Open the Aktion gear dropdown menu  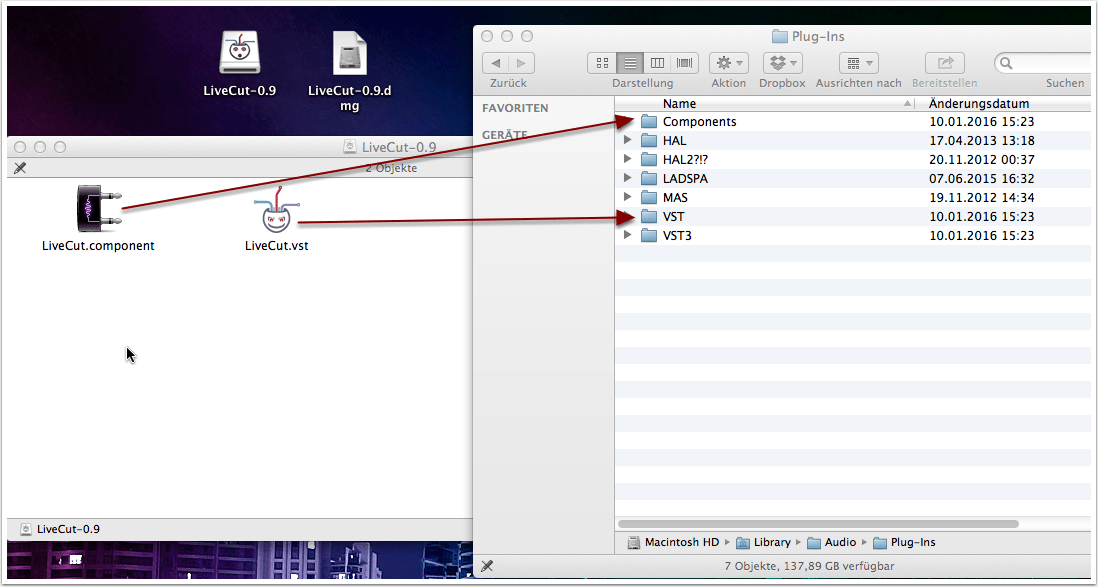[x=728, y=63]
